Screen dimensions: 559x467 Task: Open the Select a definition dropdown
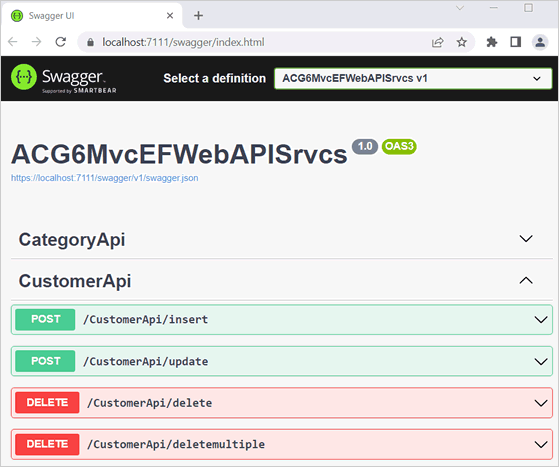413,78
